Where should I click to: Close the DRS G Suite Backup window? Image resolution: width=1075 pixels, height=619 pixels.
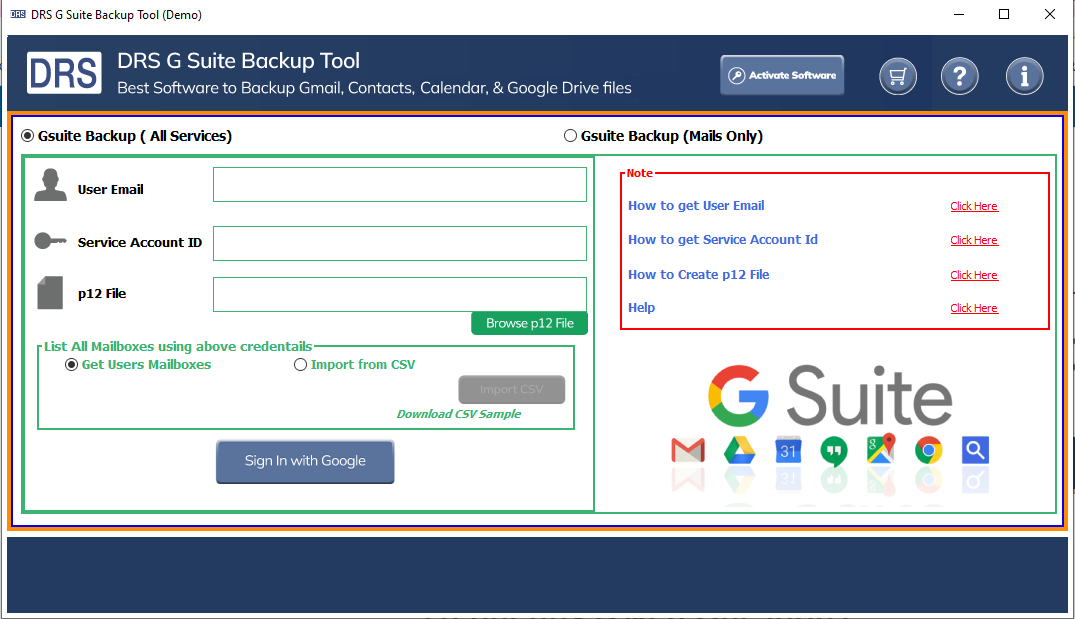pyautogui.click(x=1050, y=14)
